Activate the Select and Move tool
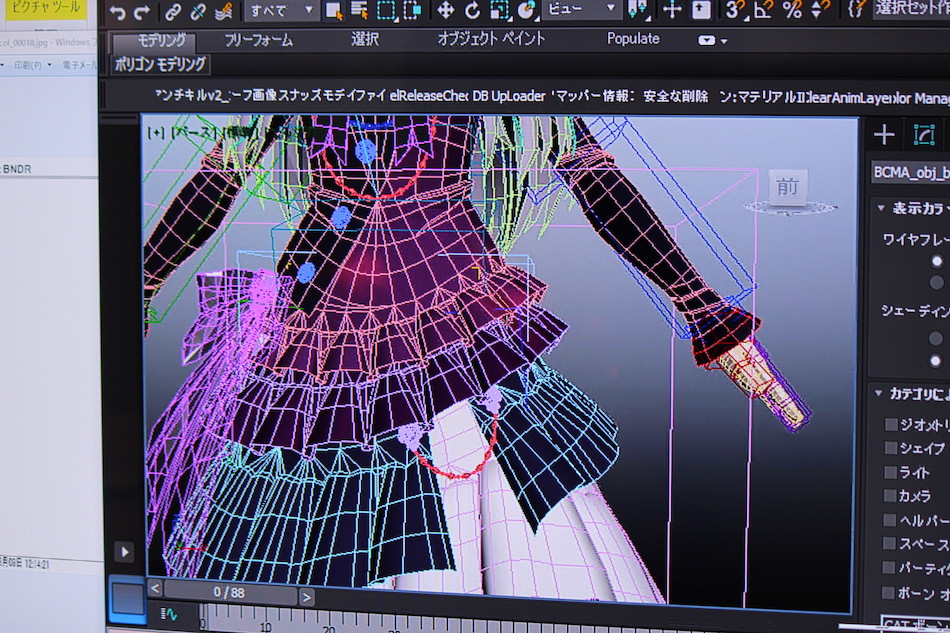This screenshot has height=633, width=950. (445, 11)
